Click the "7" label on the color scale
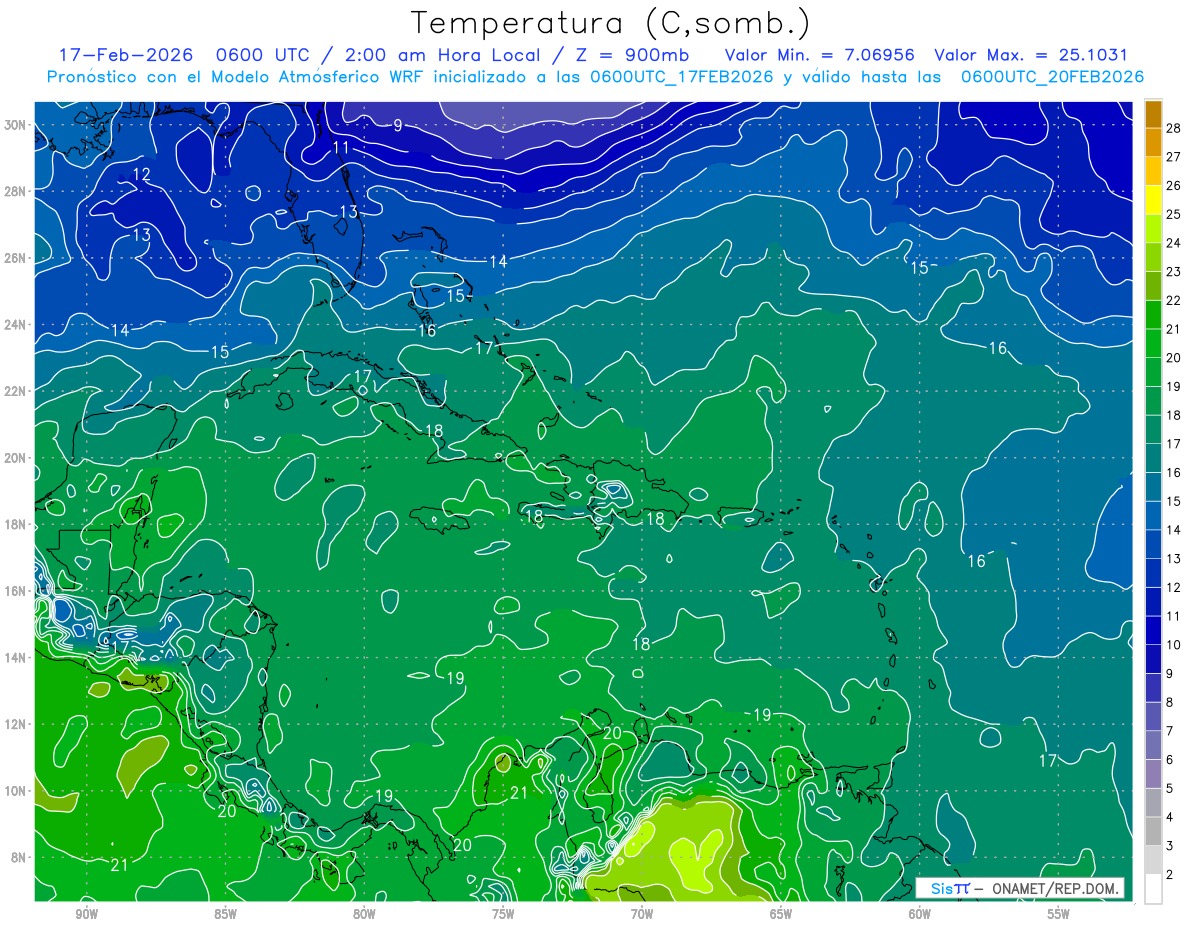Image resolution: width=1200 pixels, height=927 pixels. click(x=1170, y=731)
